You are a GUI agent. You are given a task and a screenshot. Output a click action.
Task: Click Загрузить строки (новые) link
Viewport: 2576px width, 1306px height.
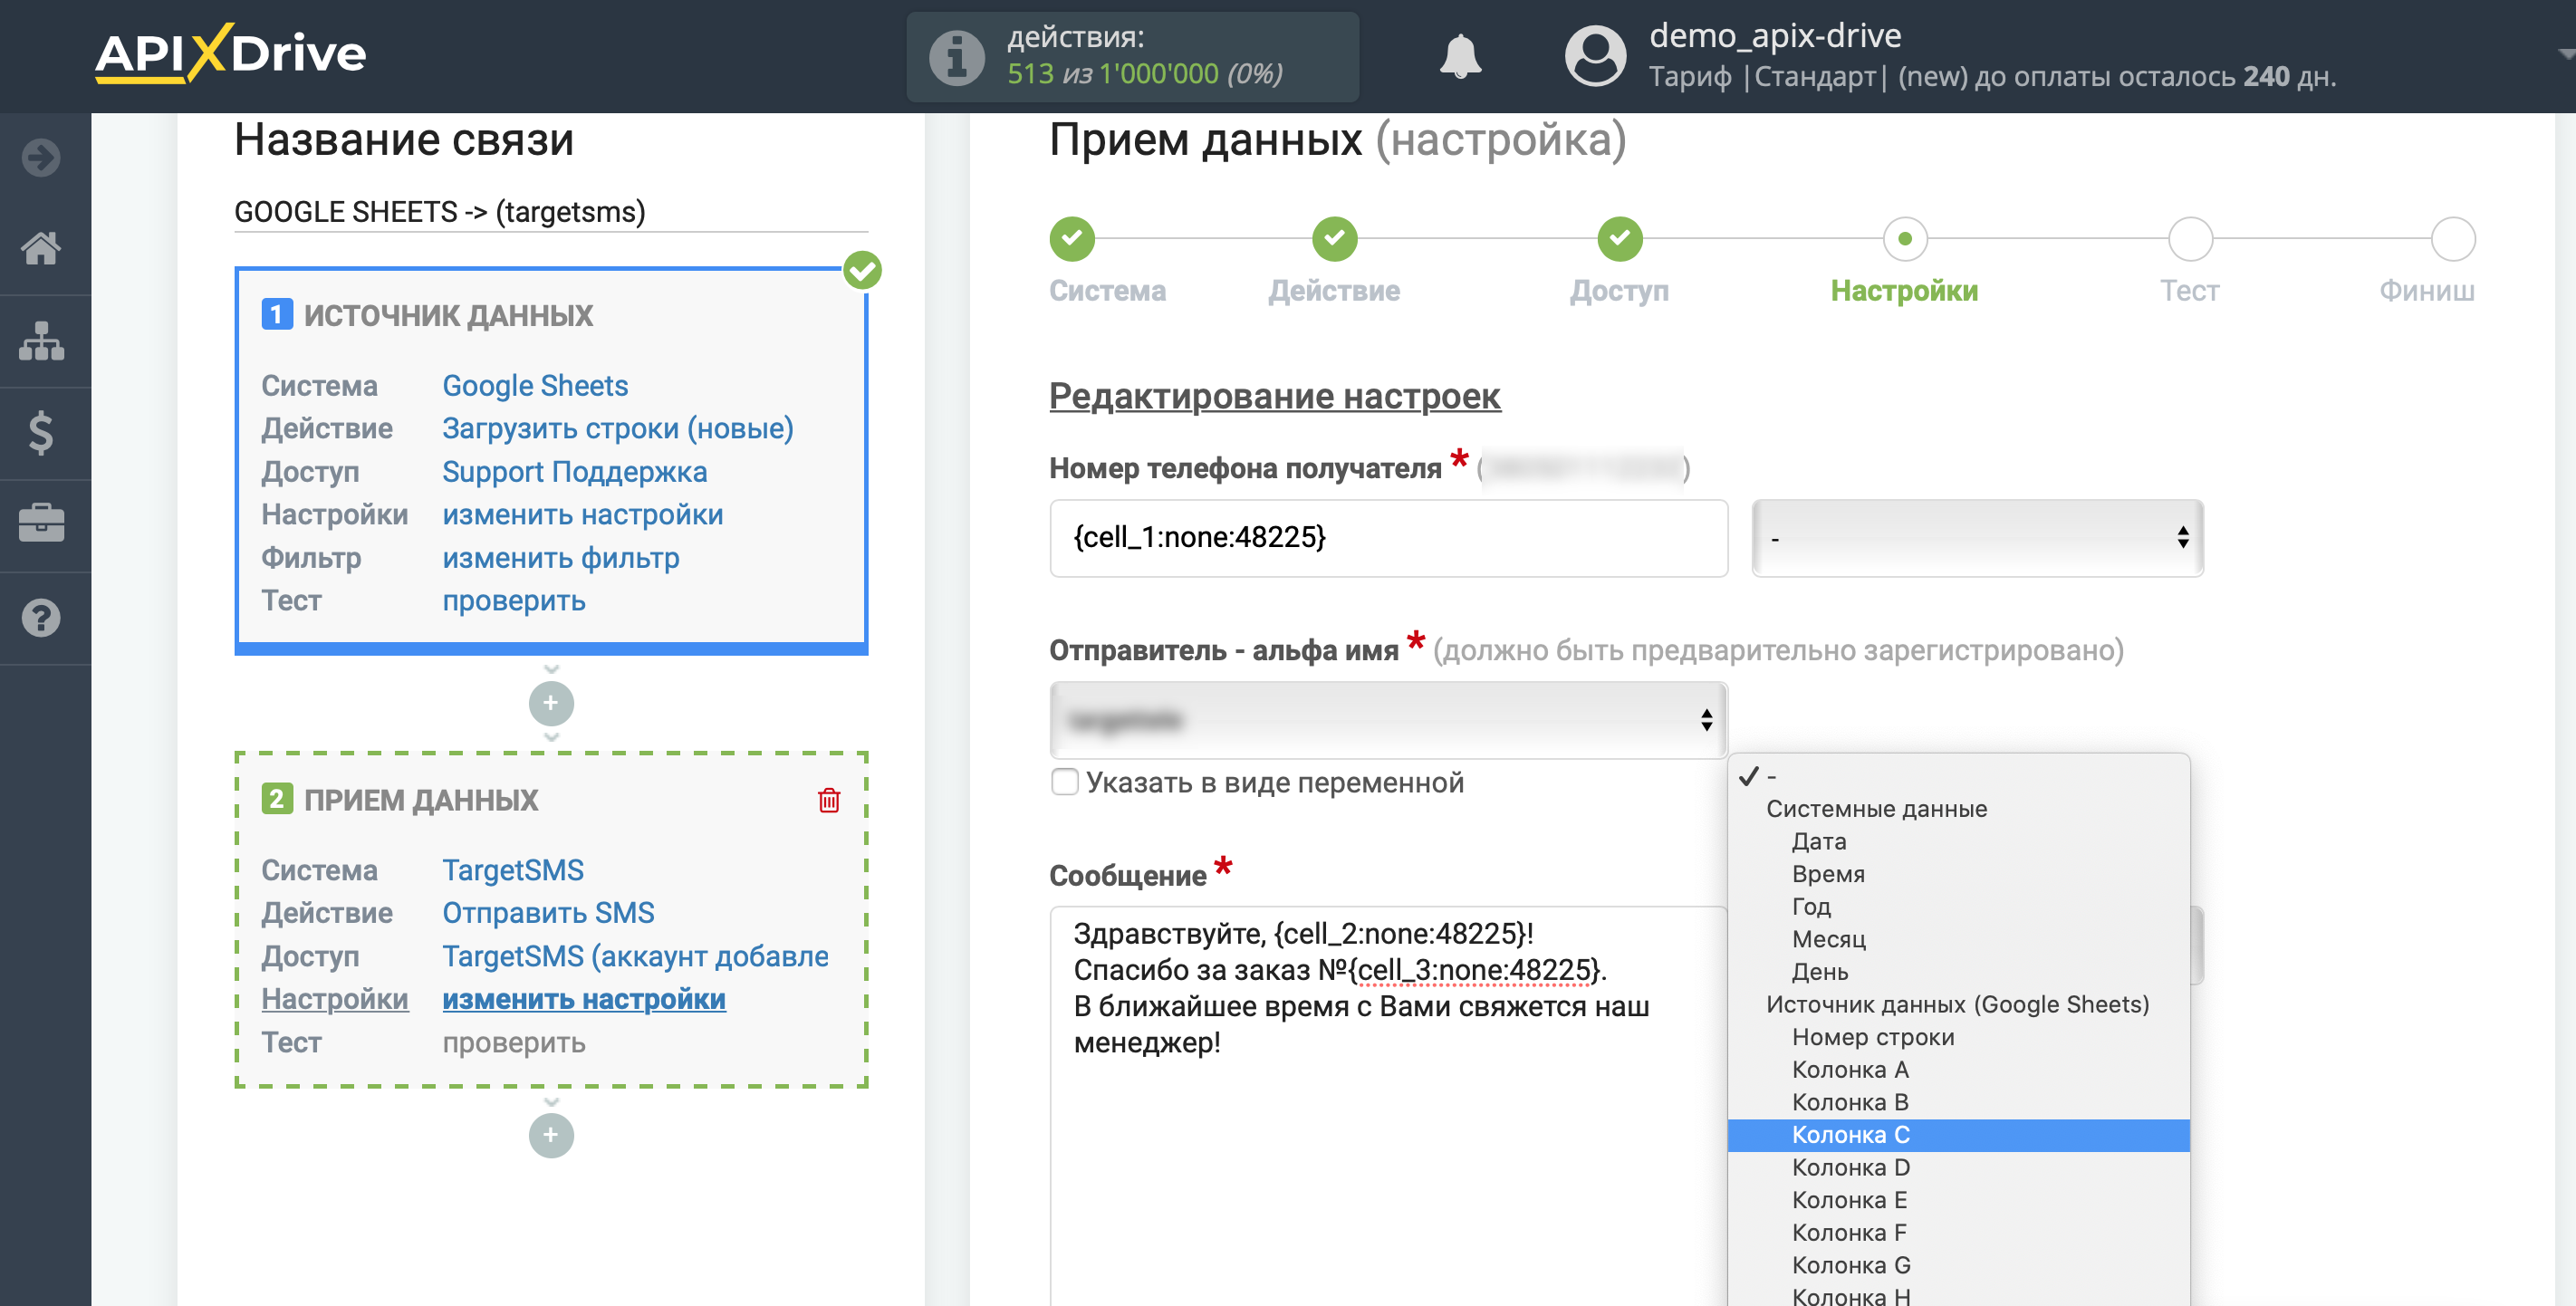click(x=618, y=429)
